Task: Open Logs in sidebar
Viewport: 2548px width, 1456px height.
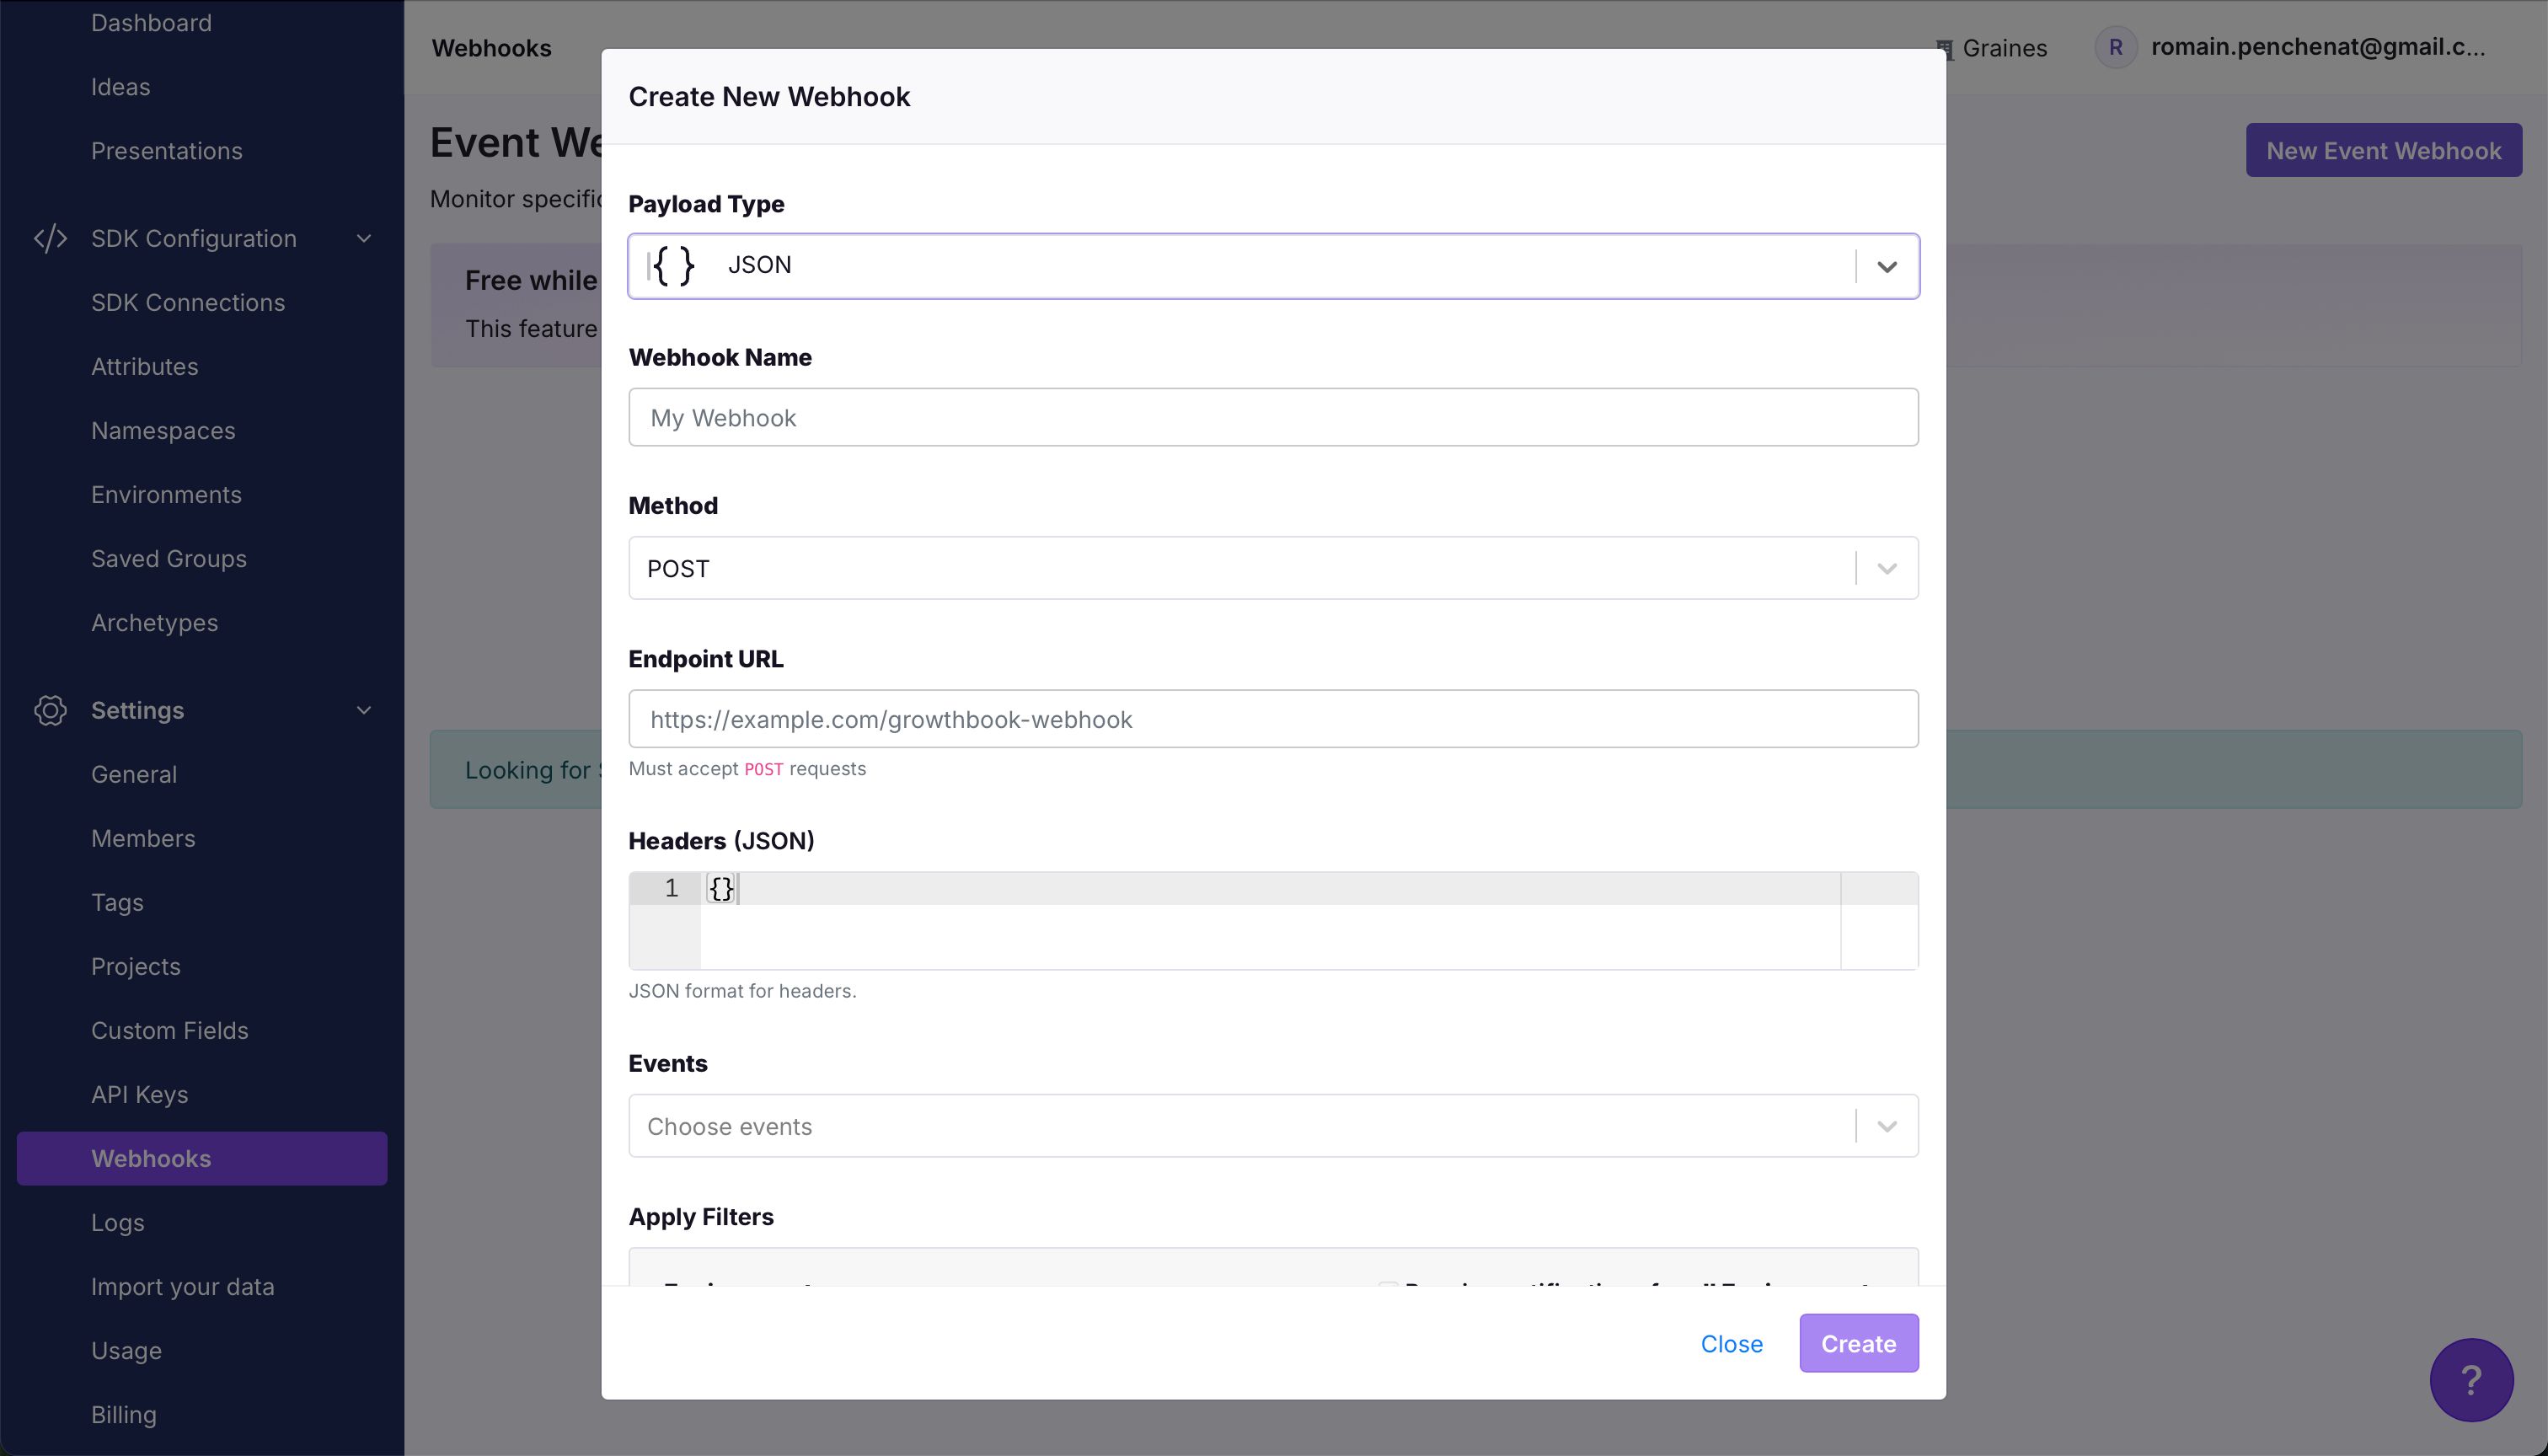Action: point(118,1223)
